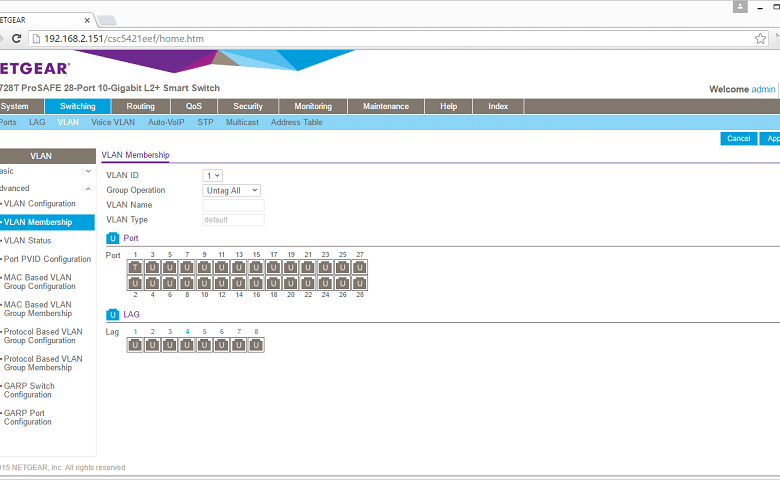This screenshot has height=480, width=780.
Task: Toggle membership of port 16
Action: tap(256, 284)
